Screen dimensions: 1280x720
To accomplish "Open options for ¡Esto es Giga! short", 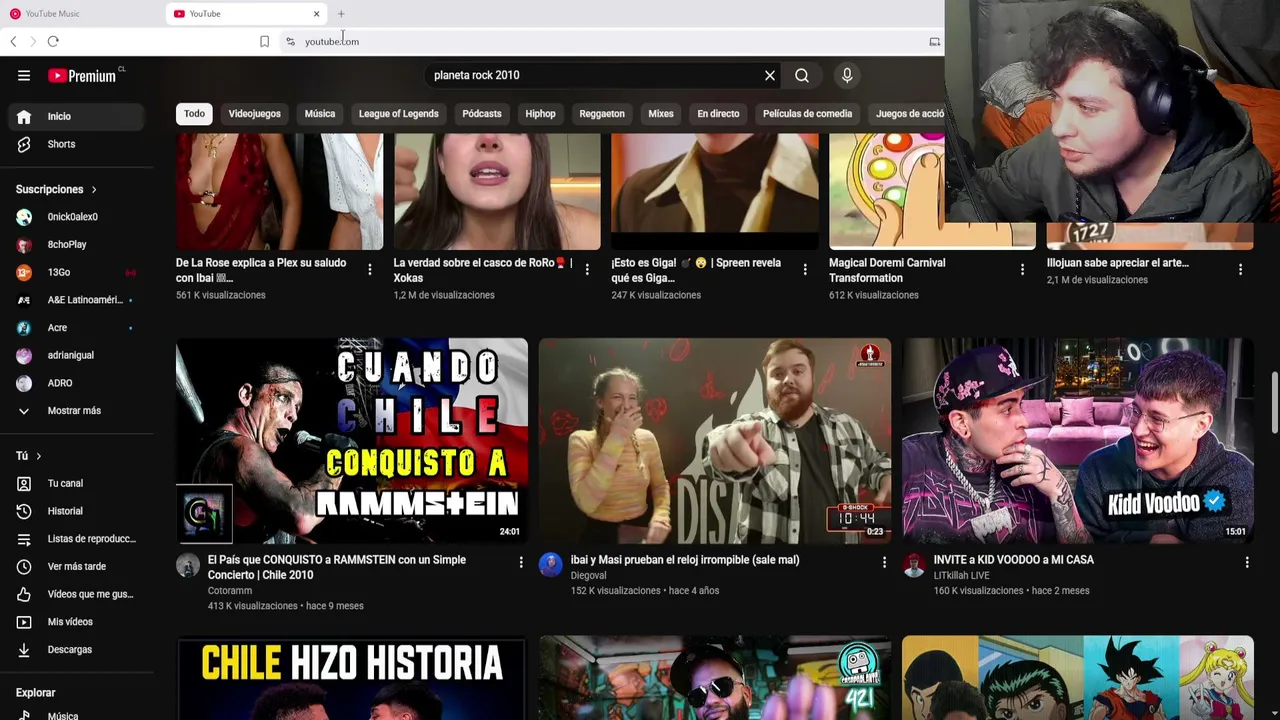I will pyautogui.click(x=805, y=269).
